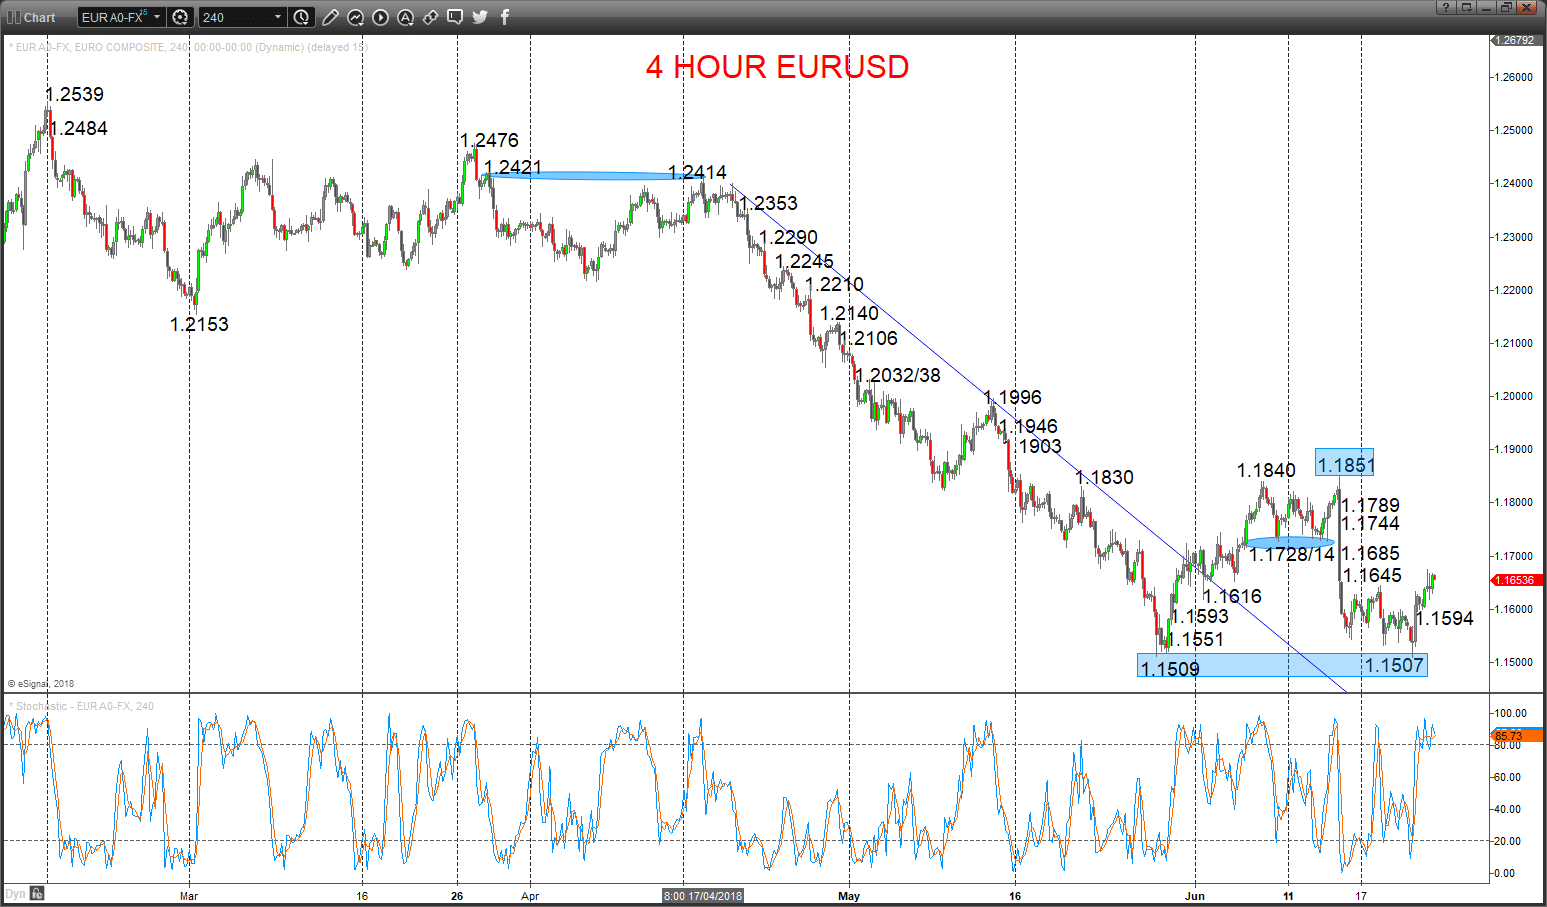Select the 1.2539 high annotation

74,94
